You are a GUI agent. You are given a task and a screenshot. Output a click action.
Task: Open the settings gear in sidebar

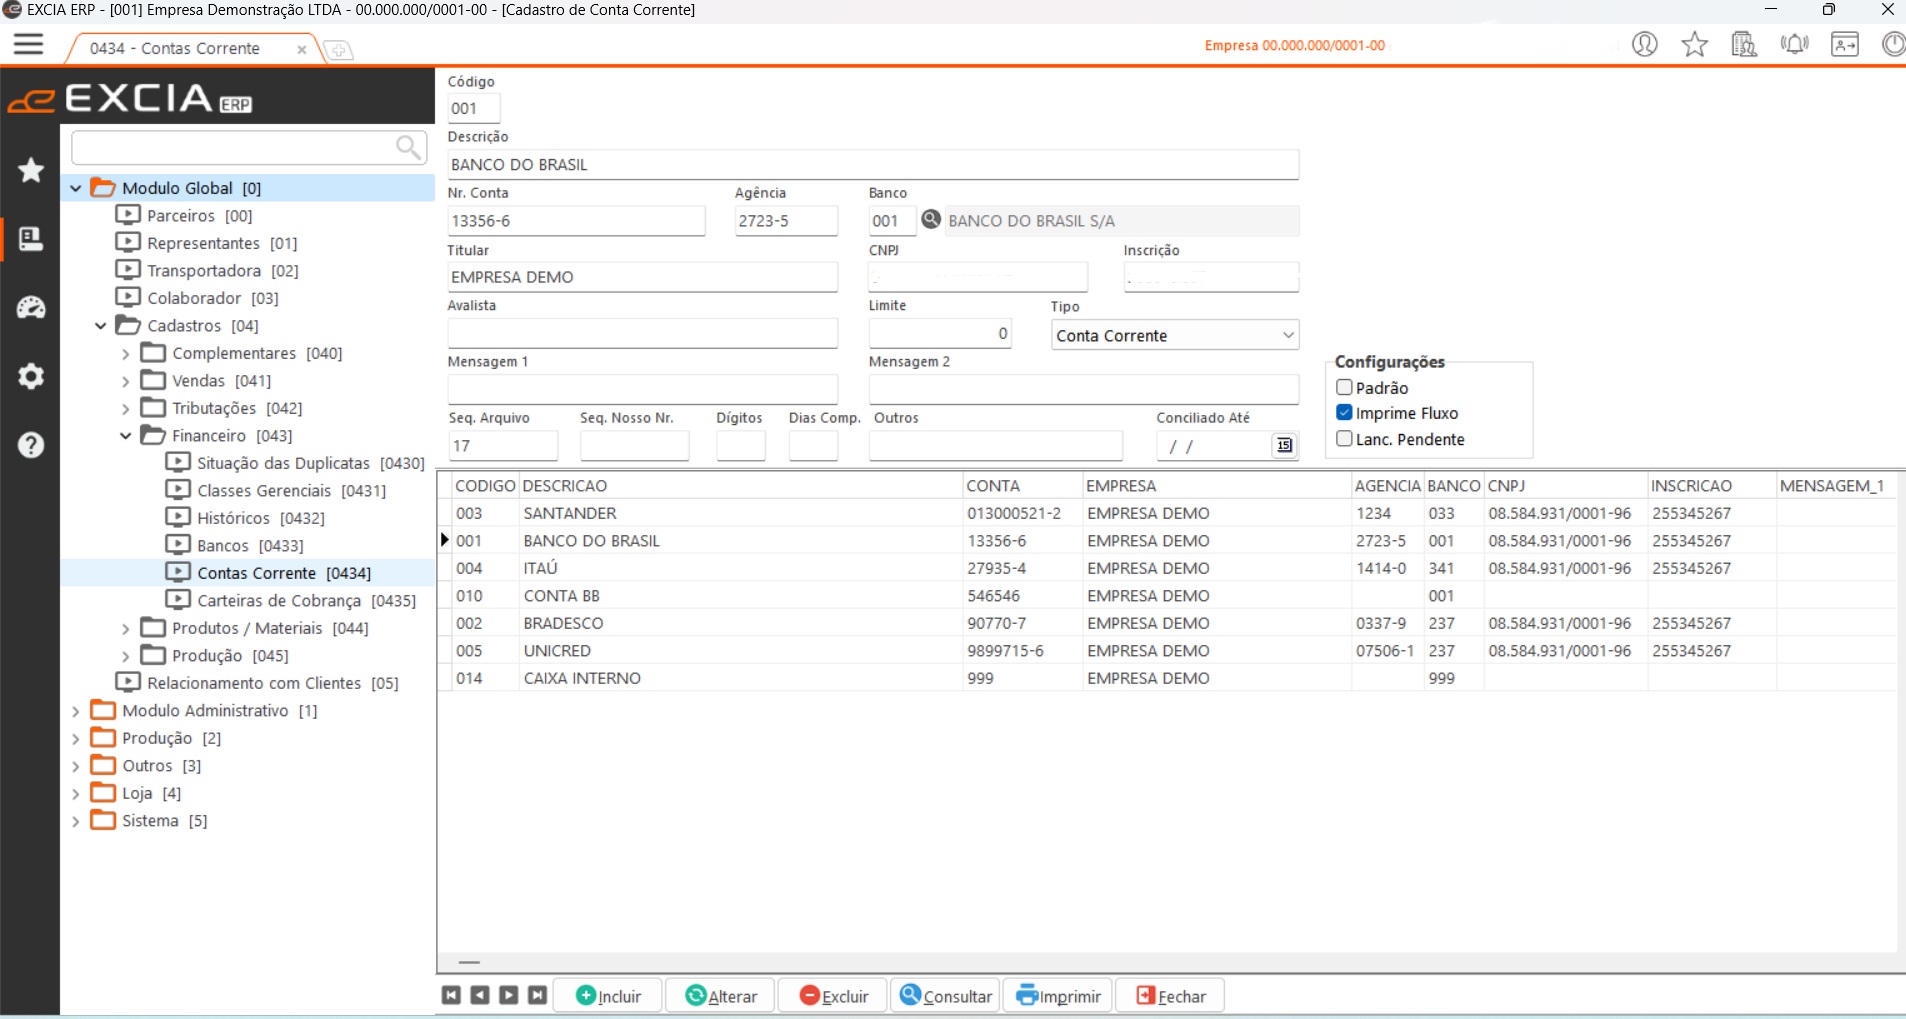point(31,377)
